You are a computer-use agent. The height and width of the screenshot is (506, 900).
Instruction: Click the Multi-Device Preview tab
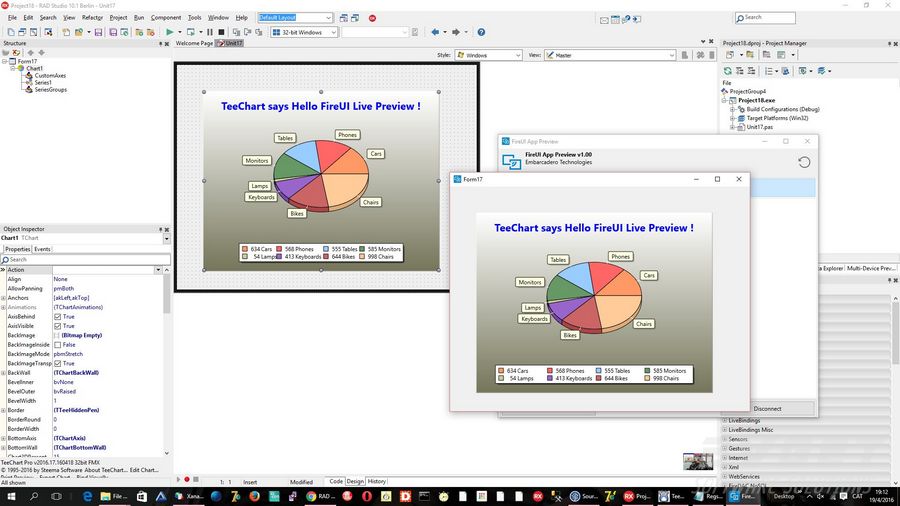click(870, 268)
